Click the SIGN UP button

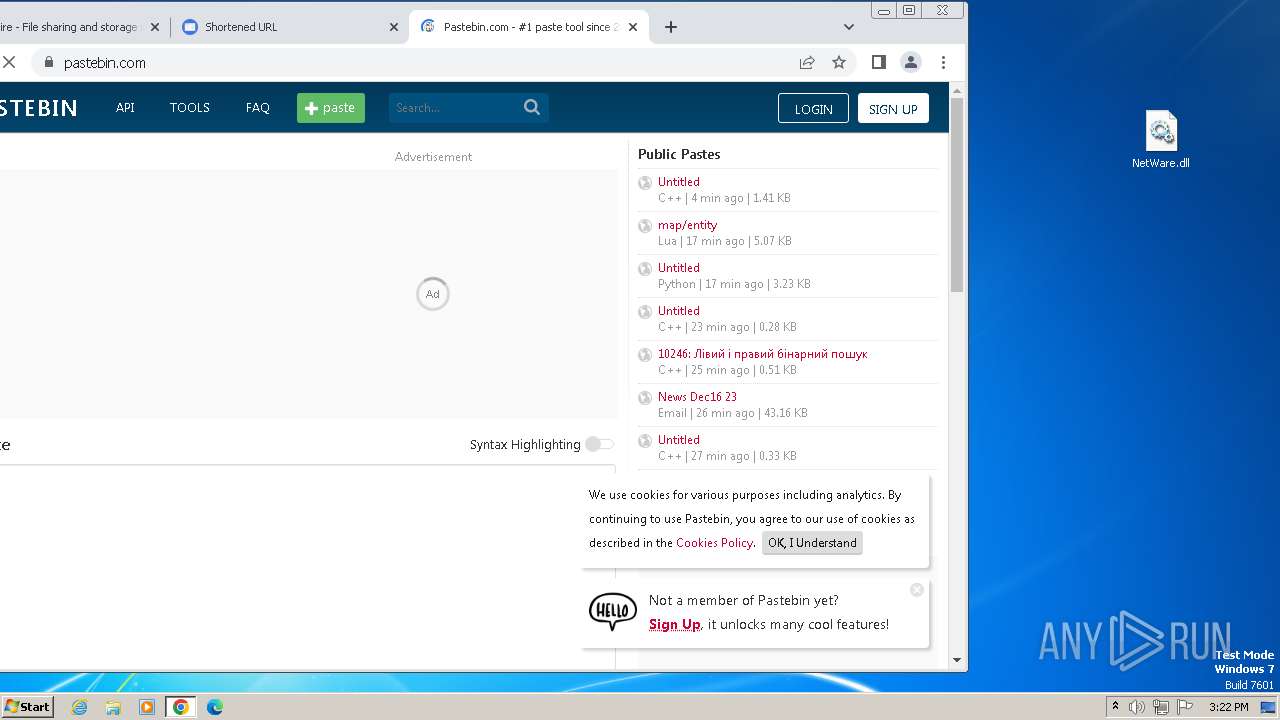(x=893, y=108)
